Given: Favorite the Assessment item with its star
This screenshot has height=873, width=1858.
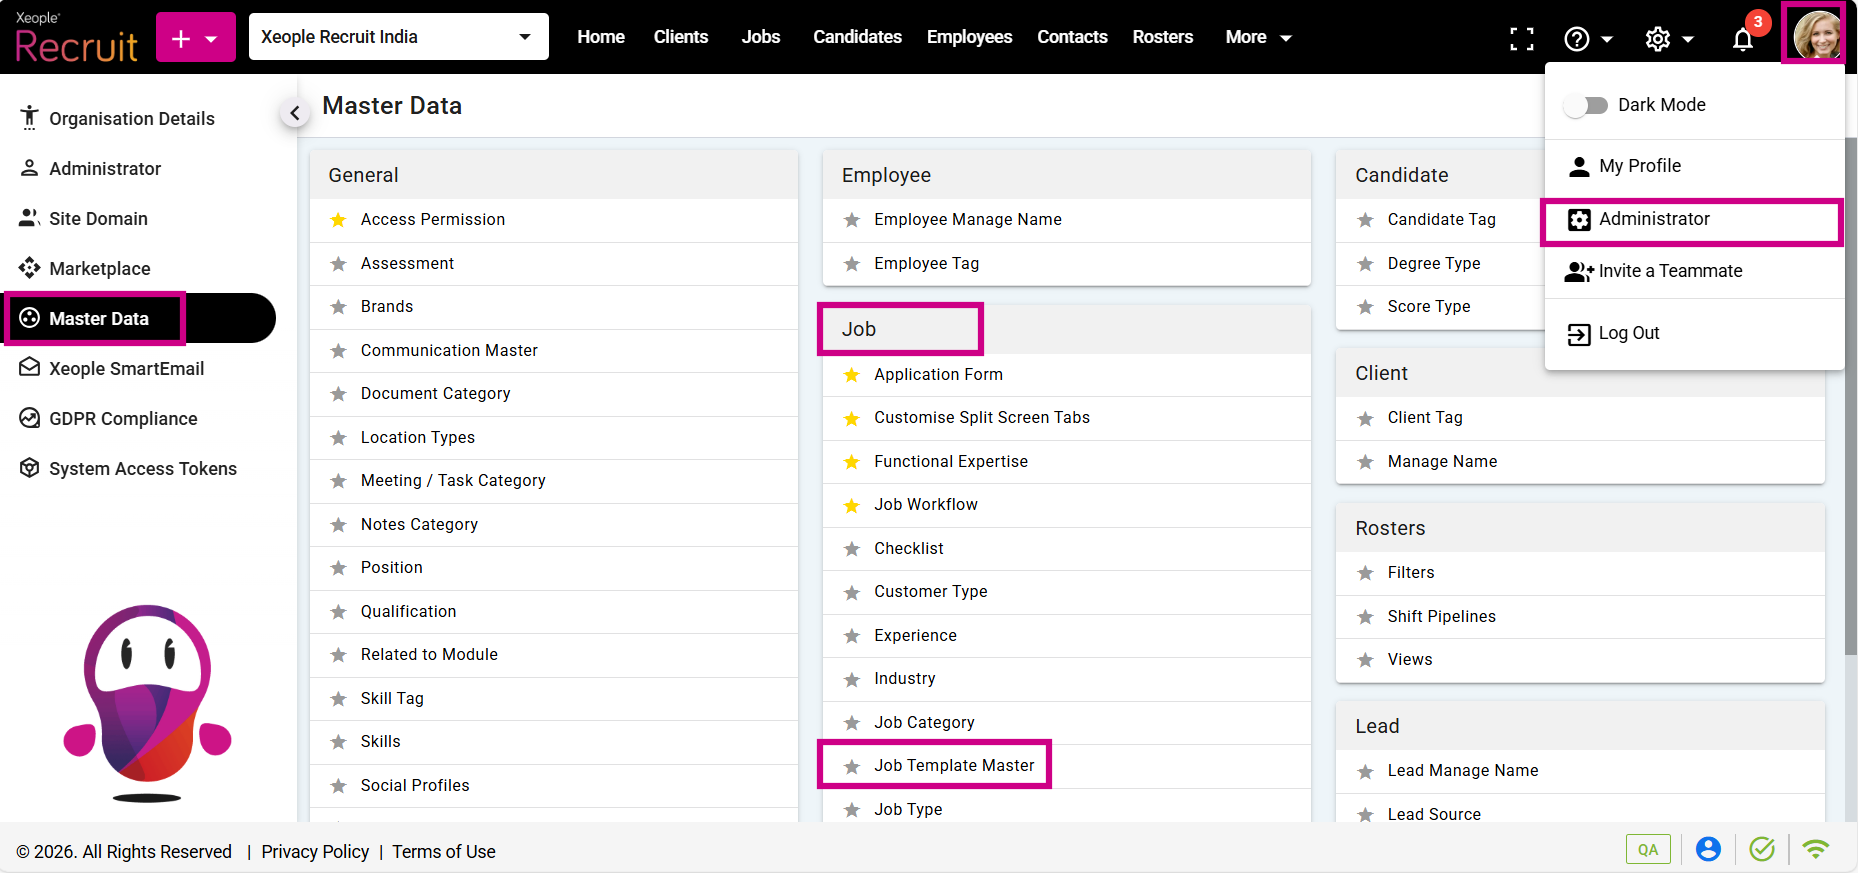Looking at the screenshot, I should [x=339, y=264].
